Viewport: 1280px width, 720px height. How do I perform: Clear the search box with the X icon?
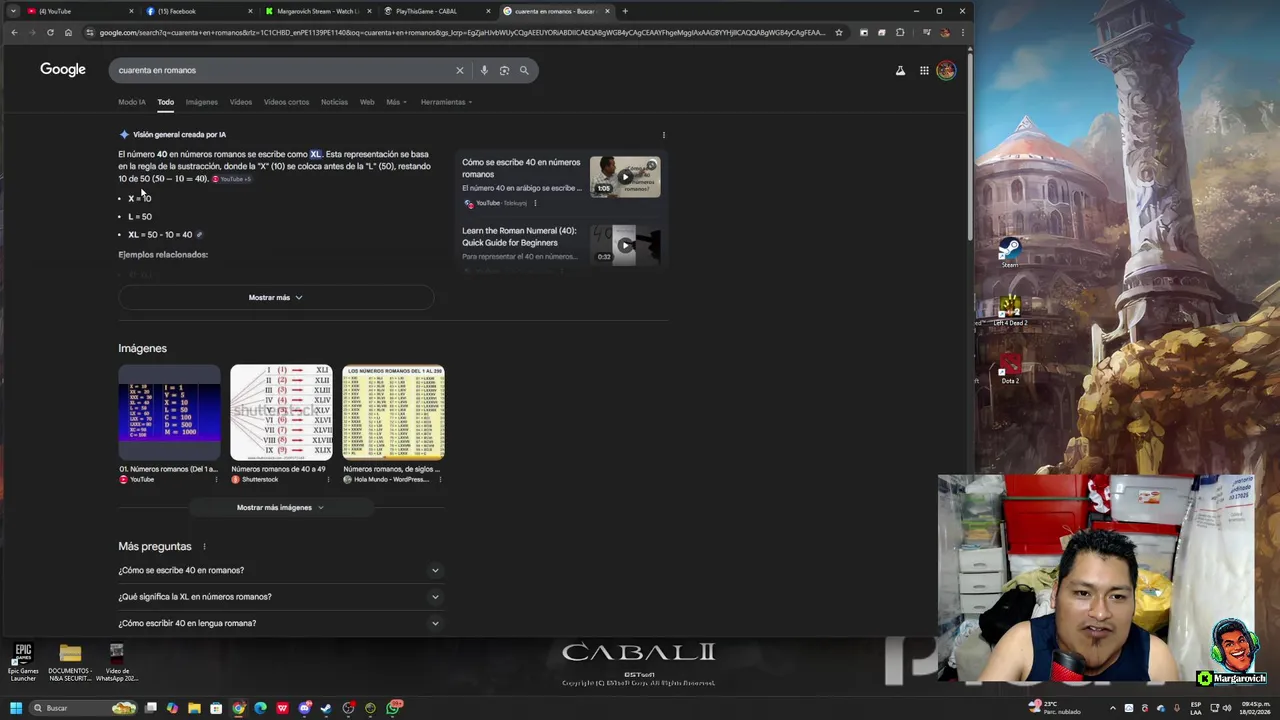click(x=460, y=70)
